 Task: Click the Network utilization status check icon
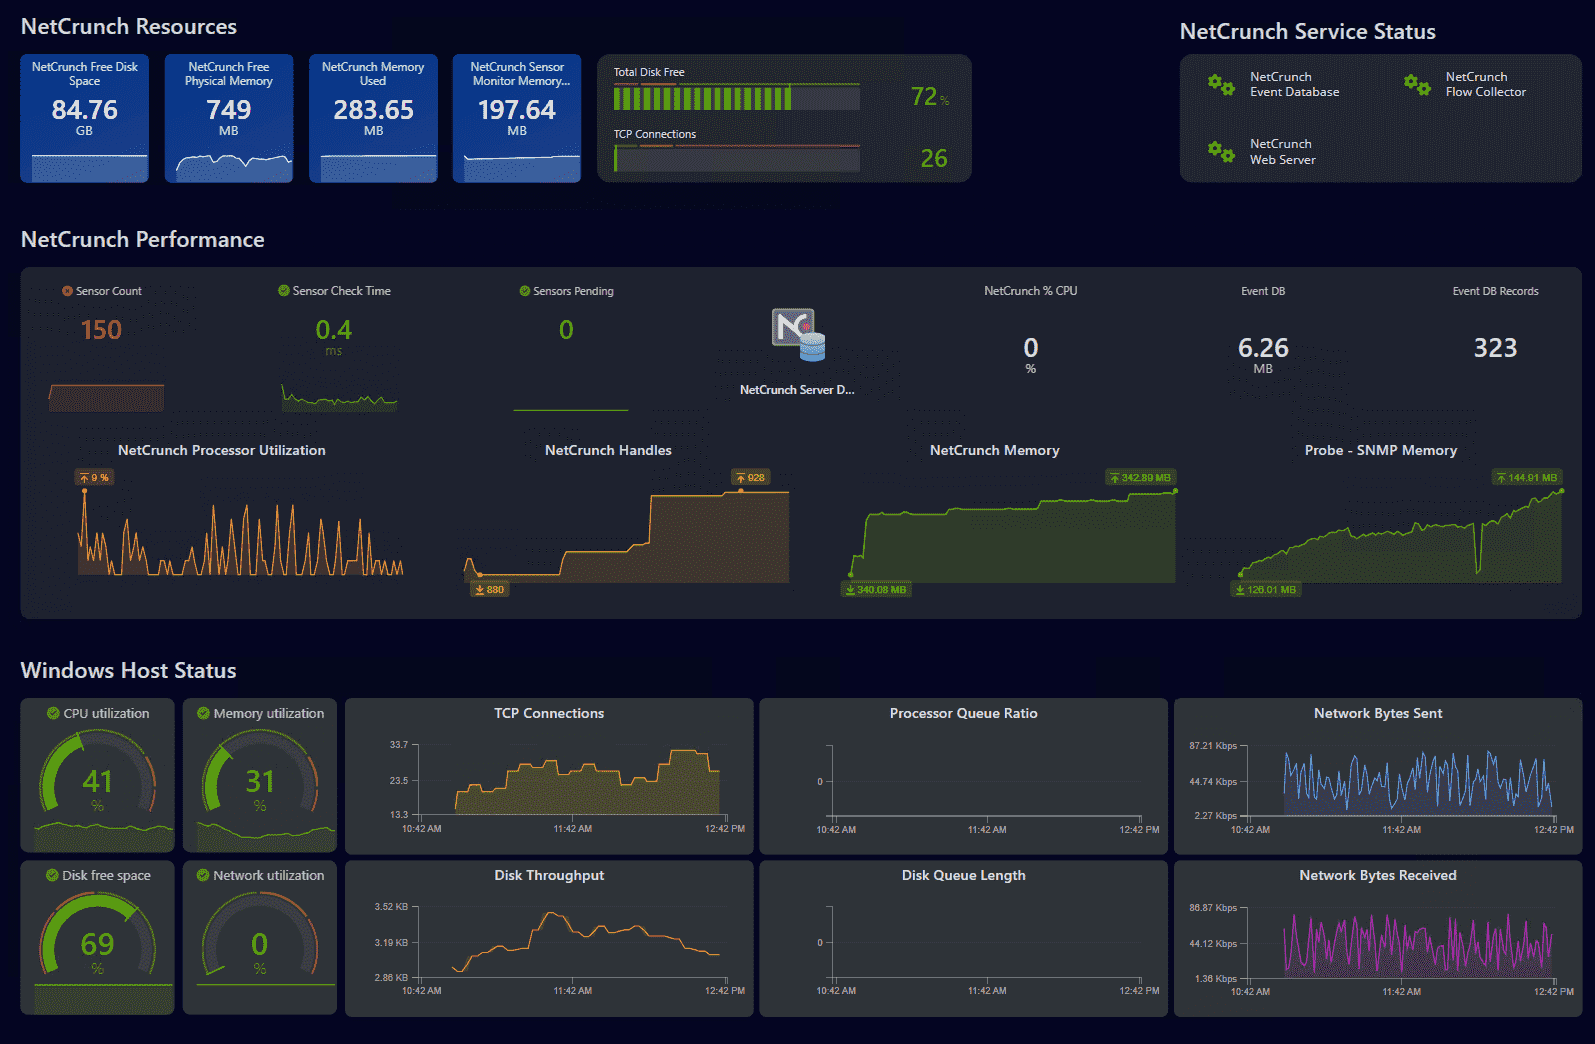203,875
